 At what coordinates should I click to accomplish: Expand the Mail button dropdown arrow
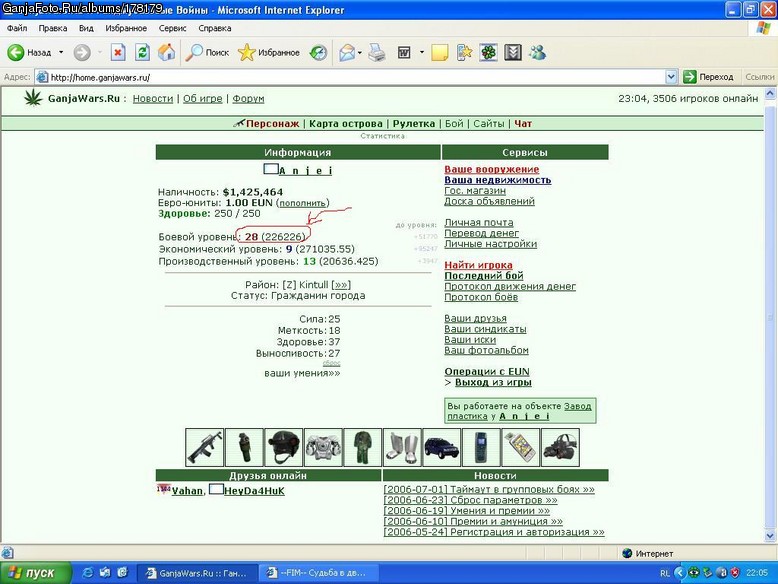point(360,53)
